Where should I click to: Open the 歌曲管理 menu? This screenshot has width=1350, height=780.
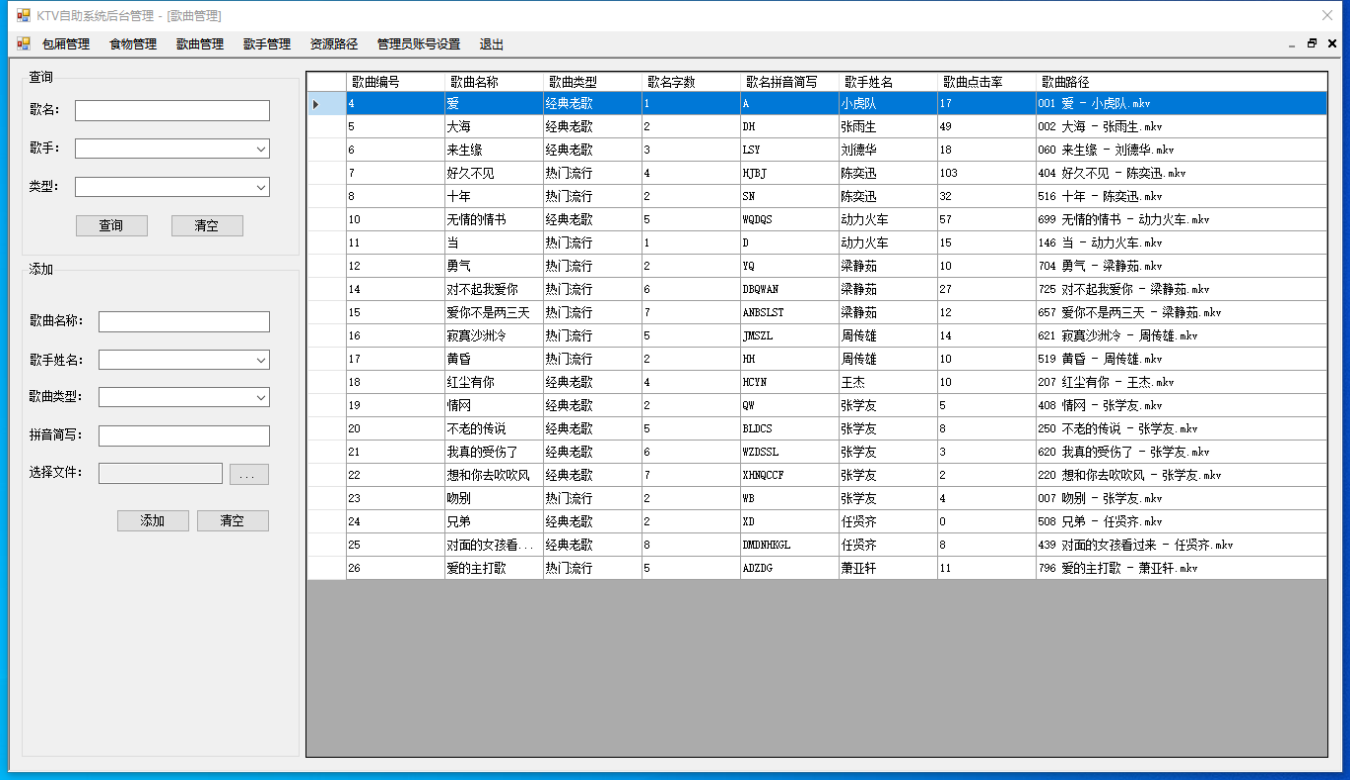(200, 44)
